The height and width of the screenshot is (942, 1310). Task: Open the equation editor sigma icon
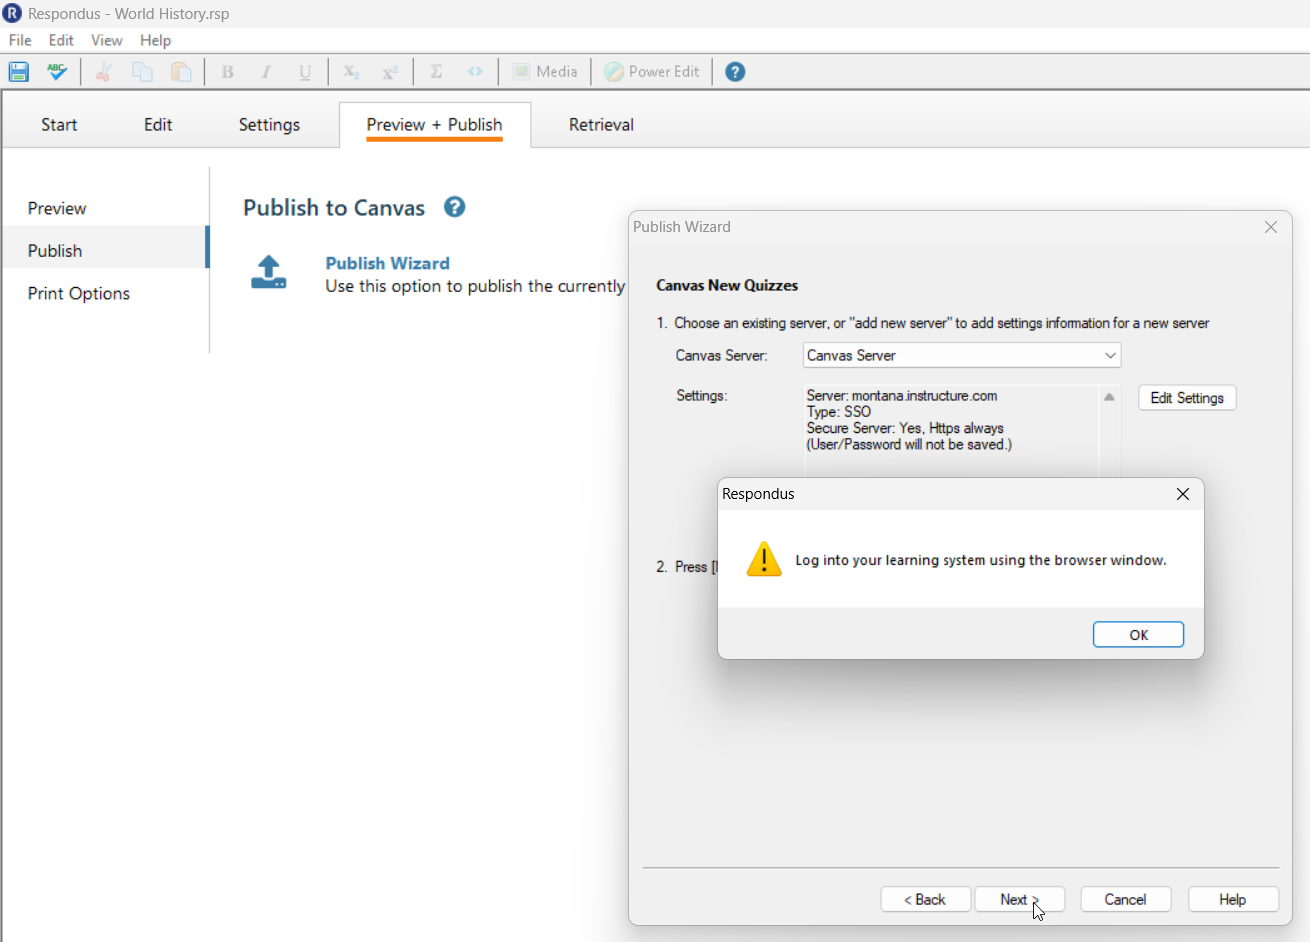tap(436, 71)
